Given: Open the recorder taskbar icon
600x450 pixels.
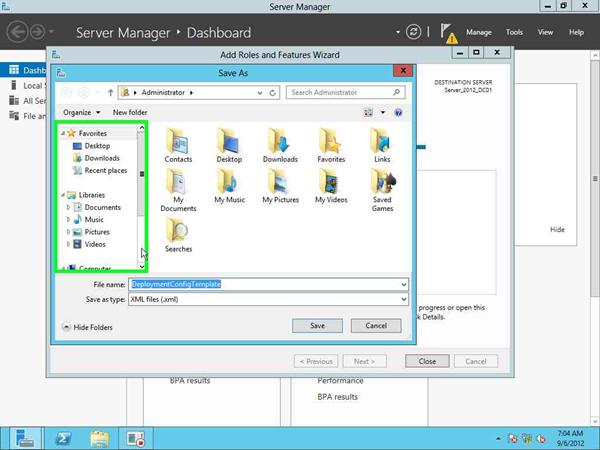Looking at the screenshot, I should tap(135, 439).
